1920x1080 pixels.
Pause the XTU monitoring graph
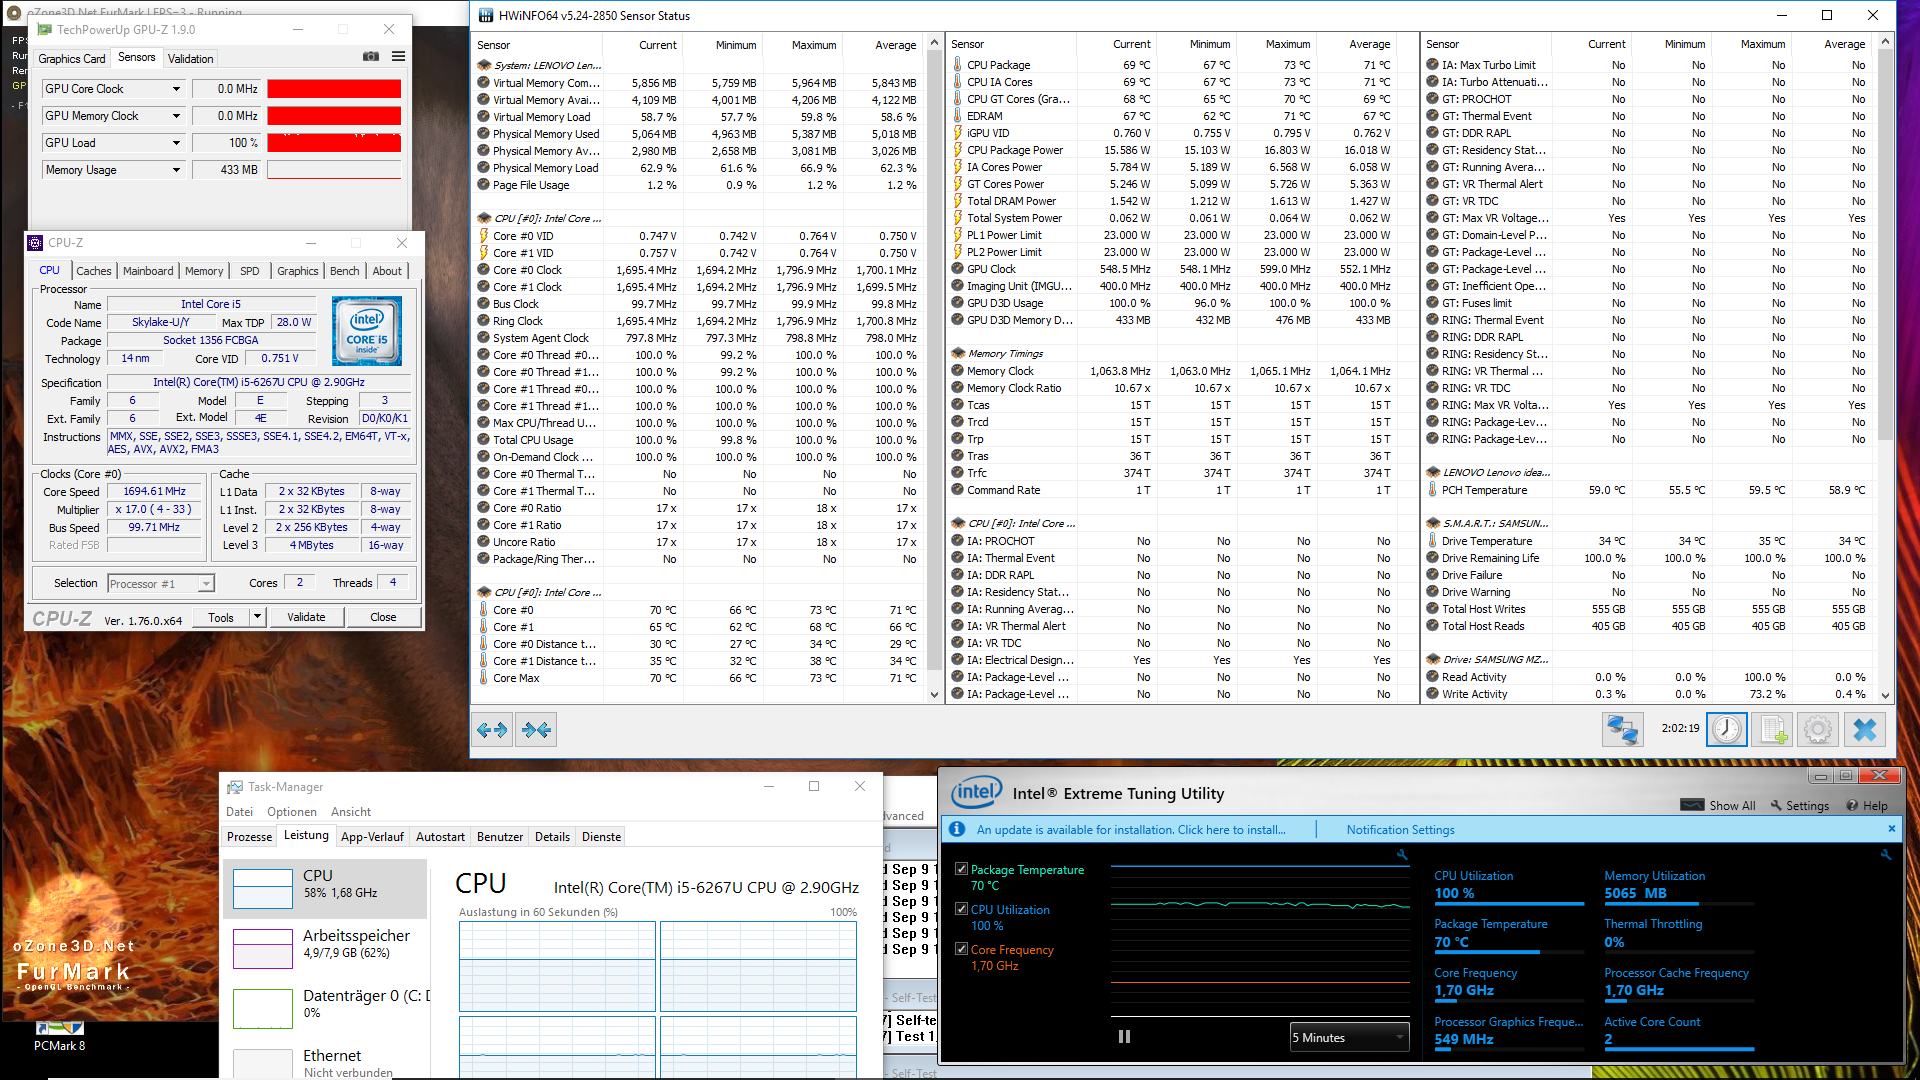(1124, 1037)
